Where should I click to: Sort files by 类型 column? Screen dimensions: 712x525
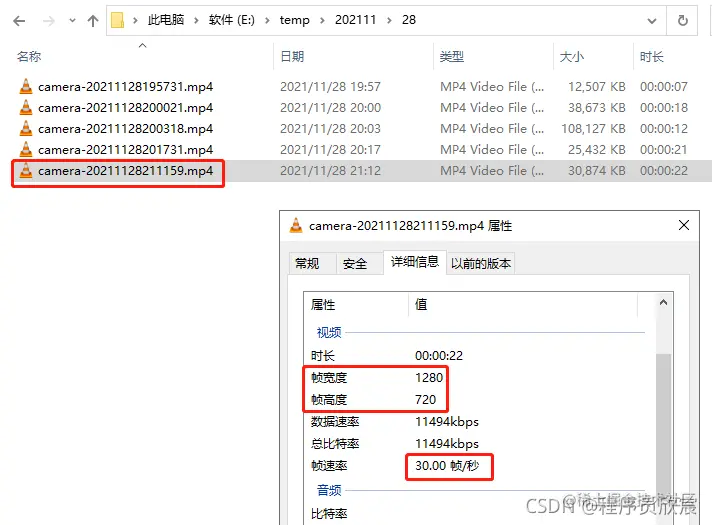point(452,57)
